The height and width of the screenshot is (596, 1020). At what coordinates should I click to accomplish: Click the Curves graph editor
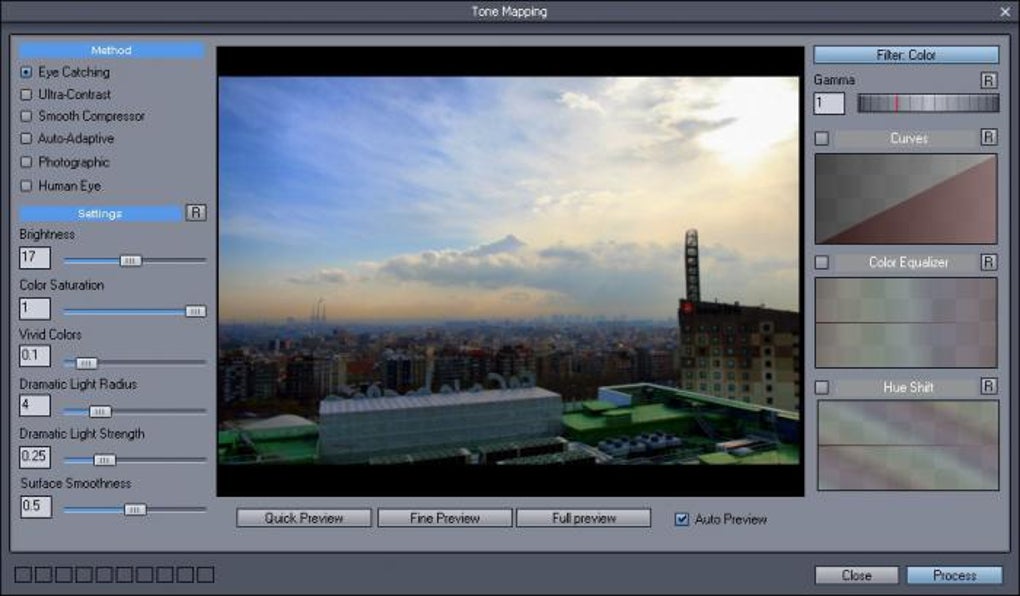[906, 198]
